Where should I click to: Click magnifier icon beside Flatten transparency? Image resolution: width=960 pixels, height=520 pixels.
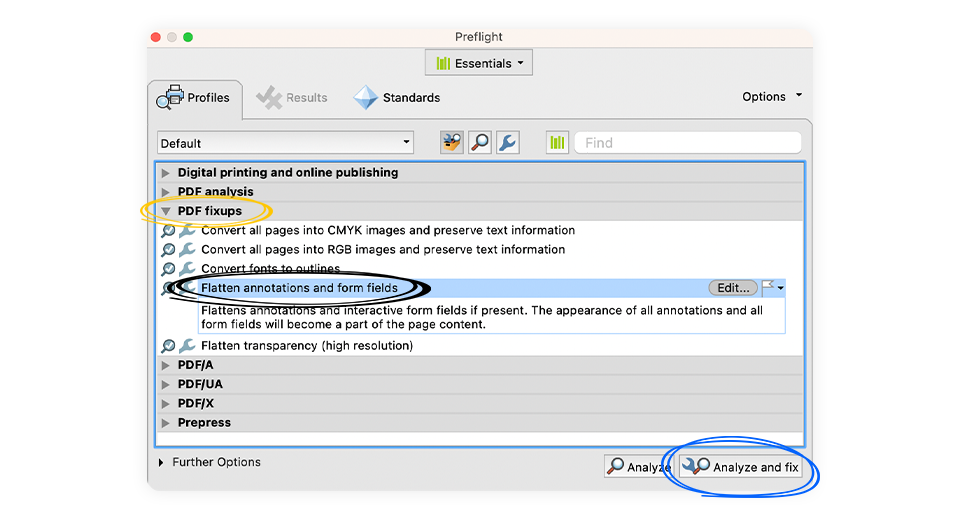click(x=168, y=346)
